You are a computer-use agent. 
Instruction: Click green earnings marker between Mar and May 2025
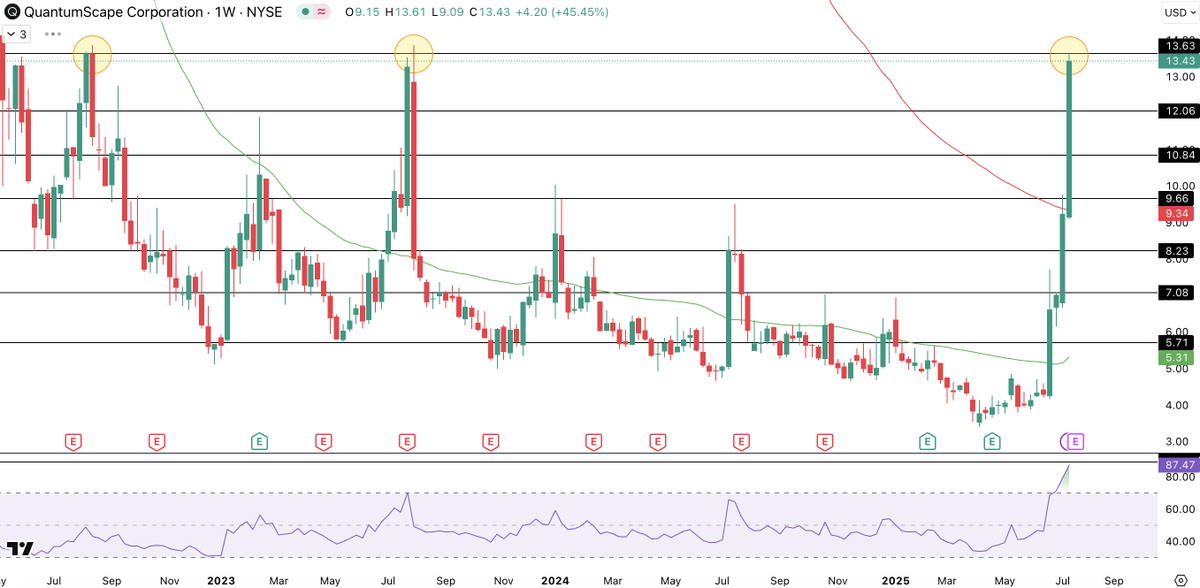(x=992, y=440)
